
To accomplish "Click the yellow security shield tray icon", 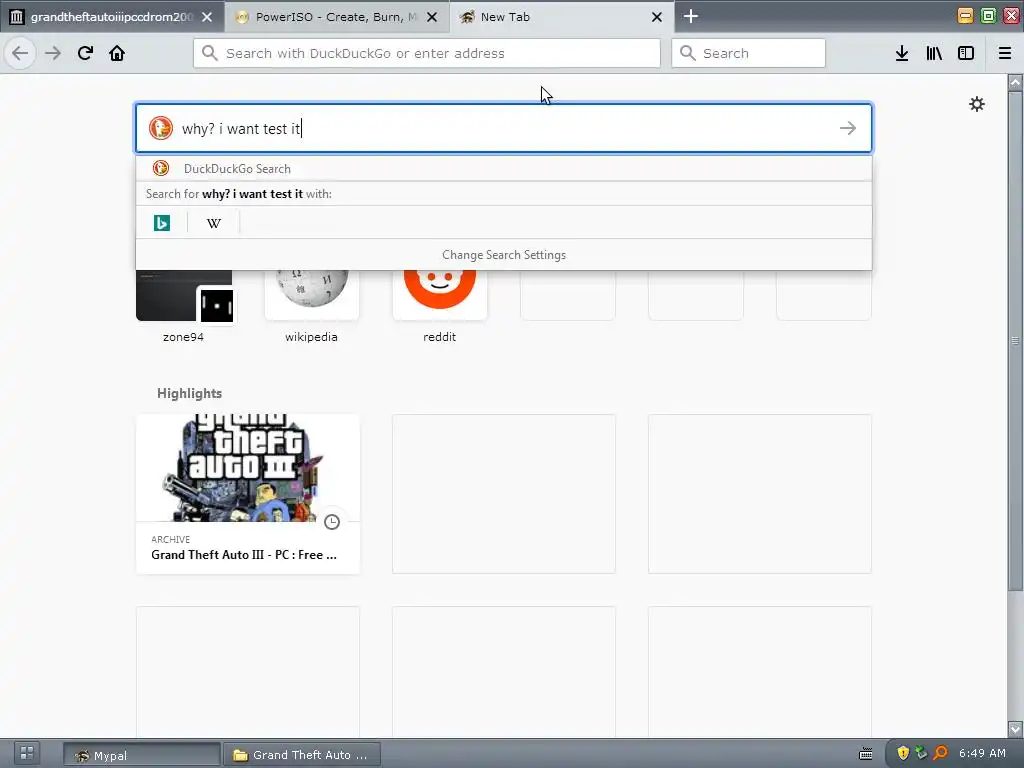I will (903, 753).
